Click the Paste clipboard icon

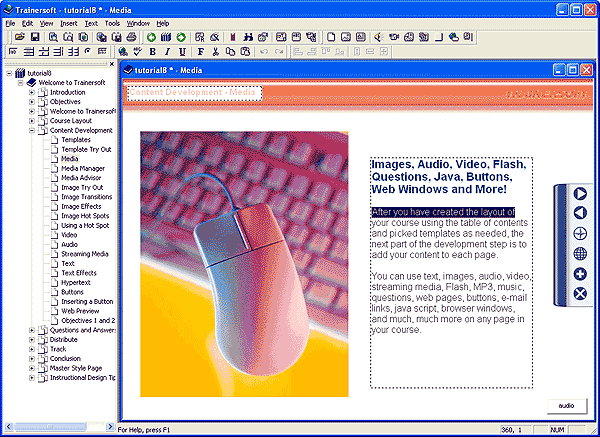245,52
